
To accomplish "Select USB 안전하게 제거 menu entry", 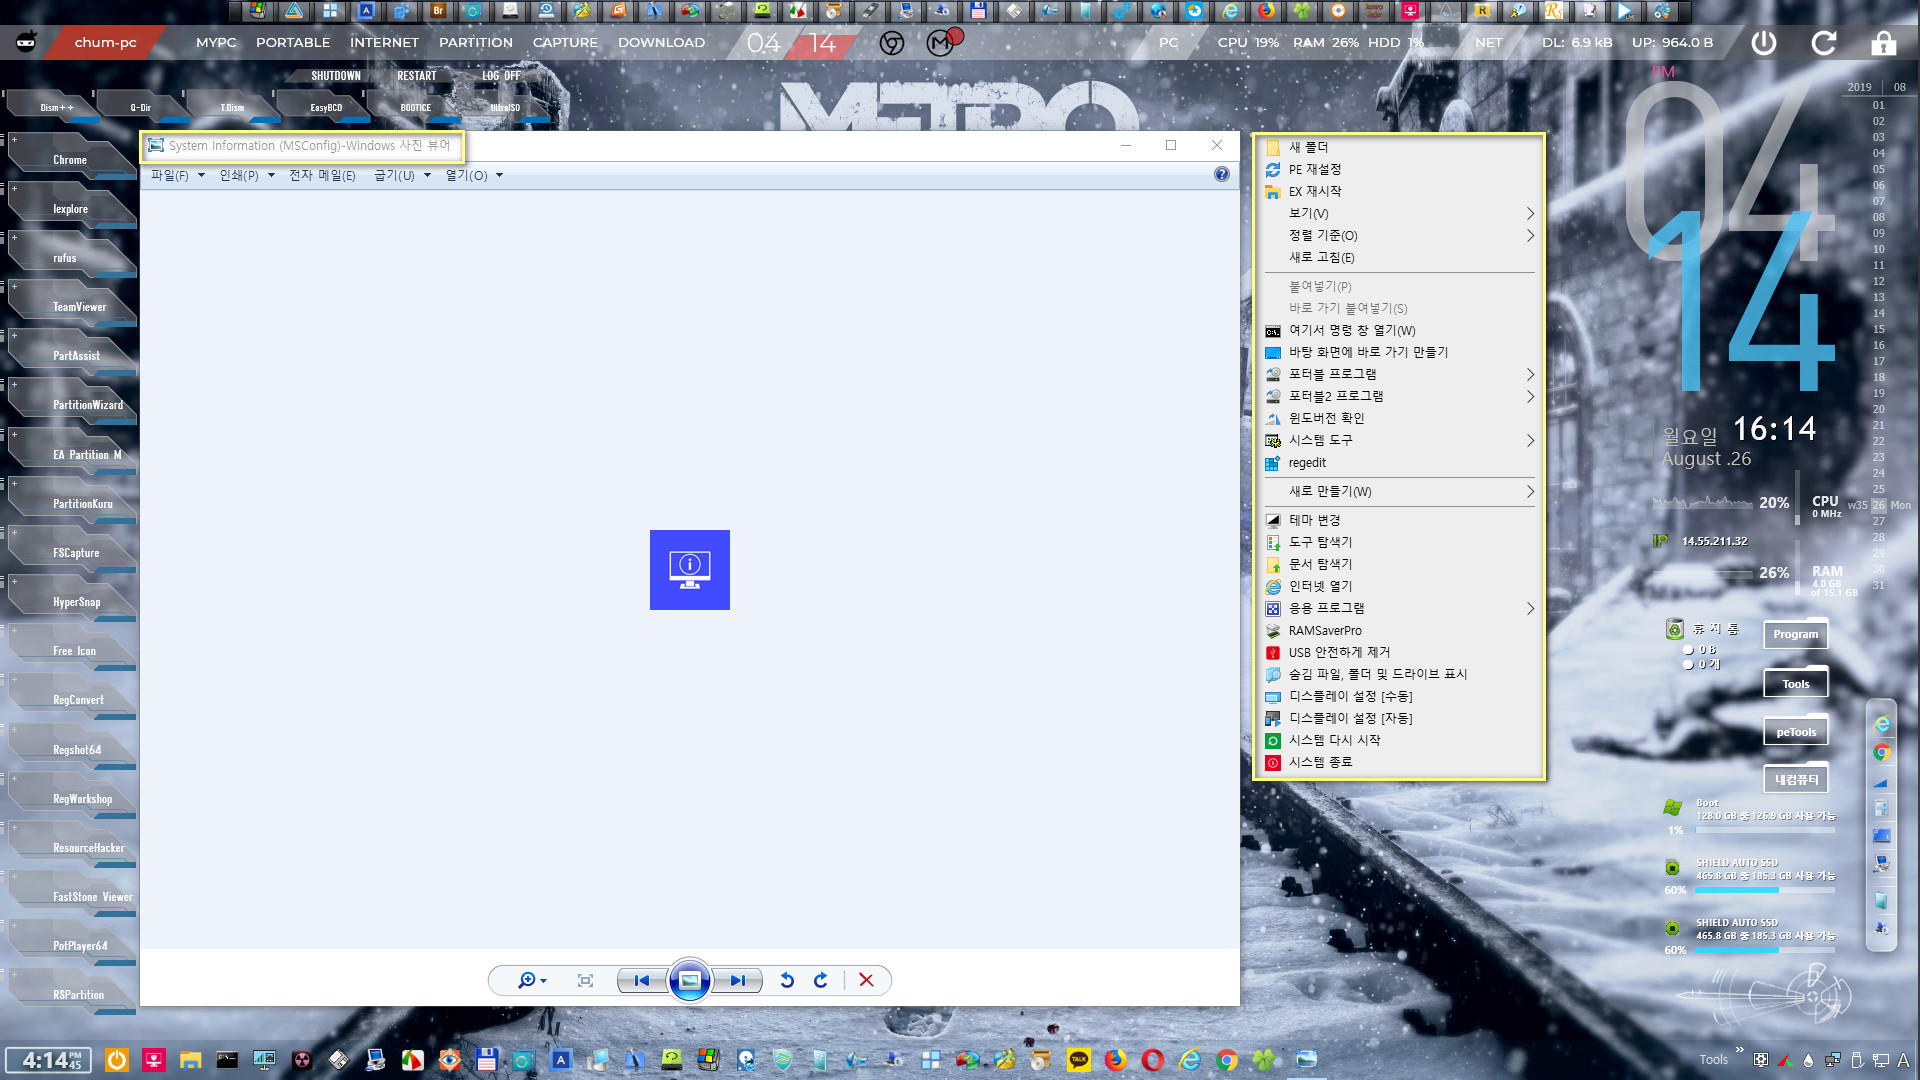I will (1399, 652).
